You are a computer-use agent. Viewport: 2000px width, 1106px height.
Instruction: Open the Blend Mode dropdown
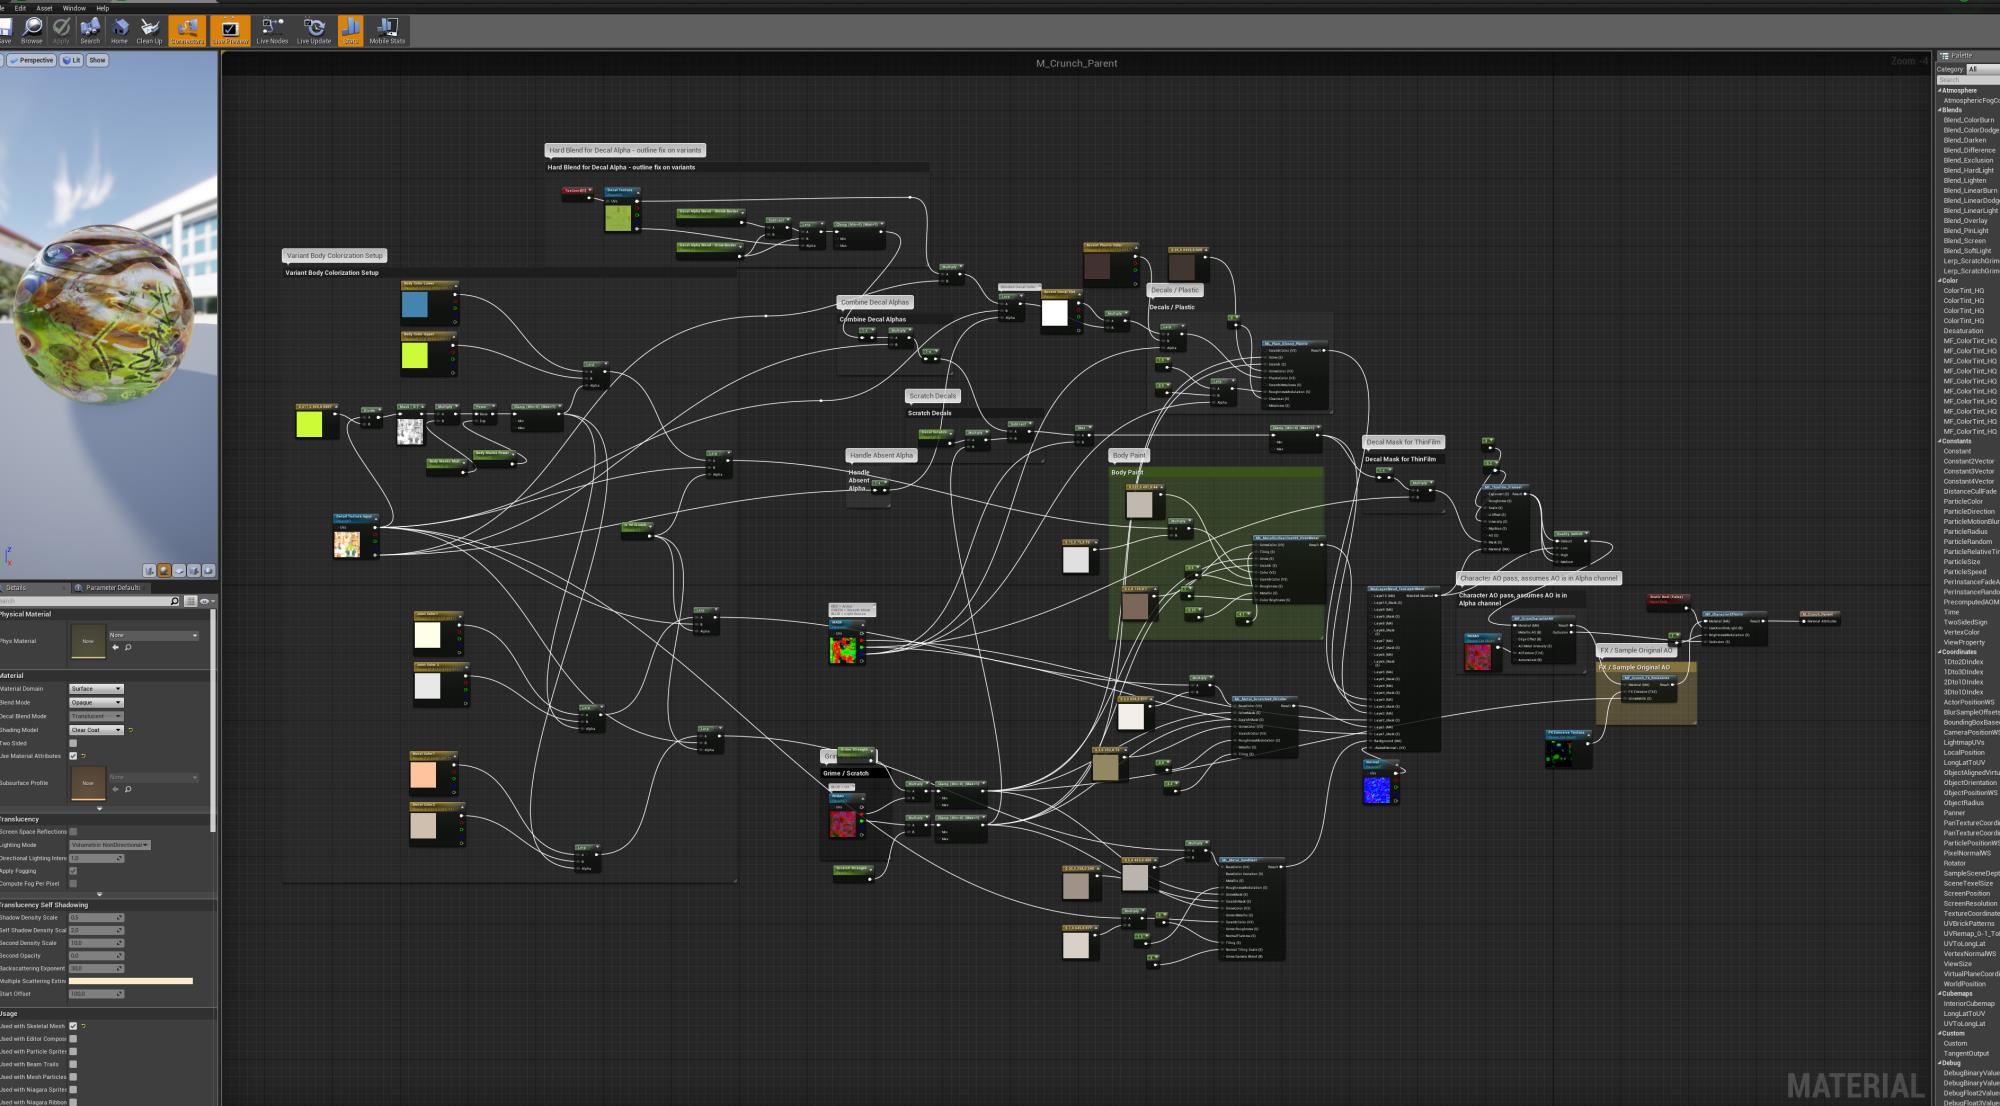click(96, 702)
